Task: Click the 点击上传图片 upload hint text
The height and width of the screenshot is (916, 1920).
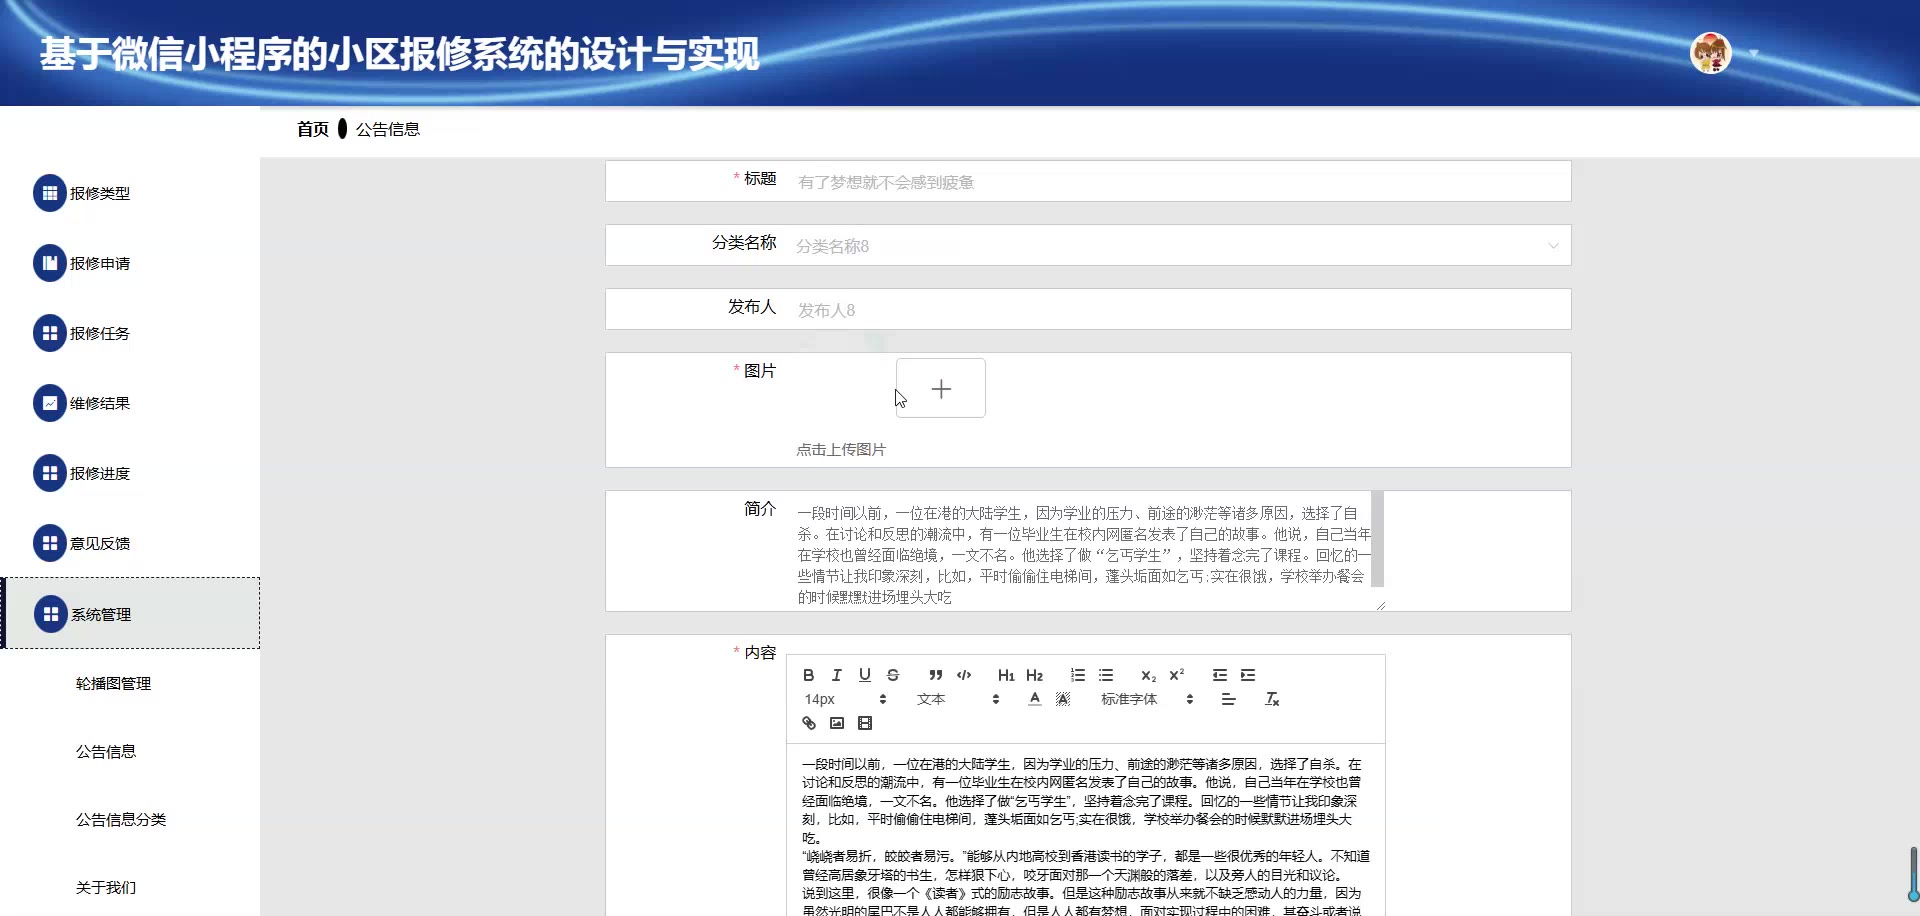Action: point(841,450)
